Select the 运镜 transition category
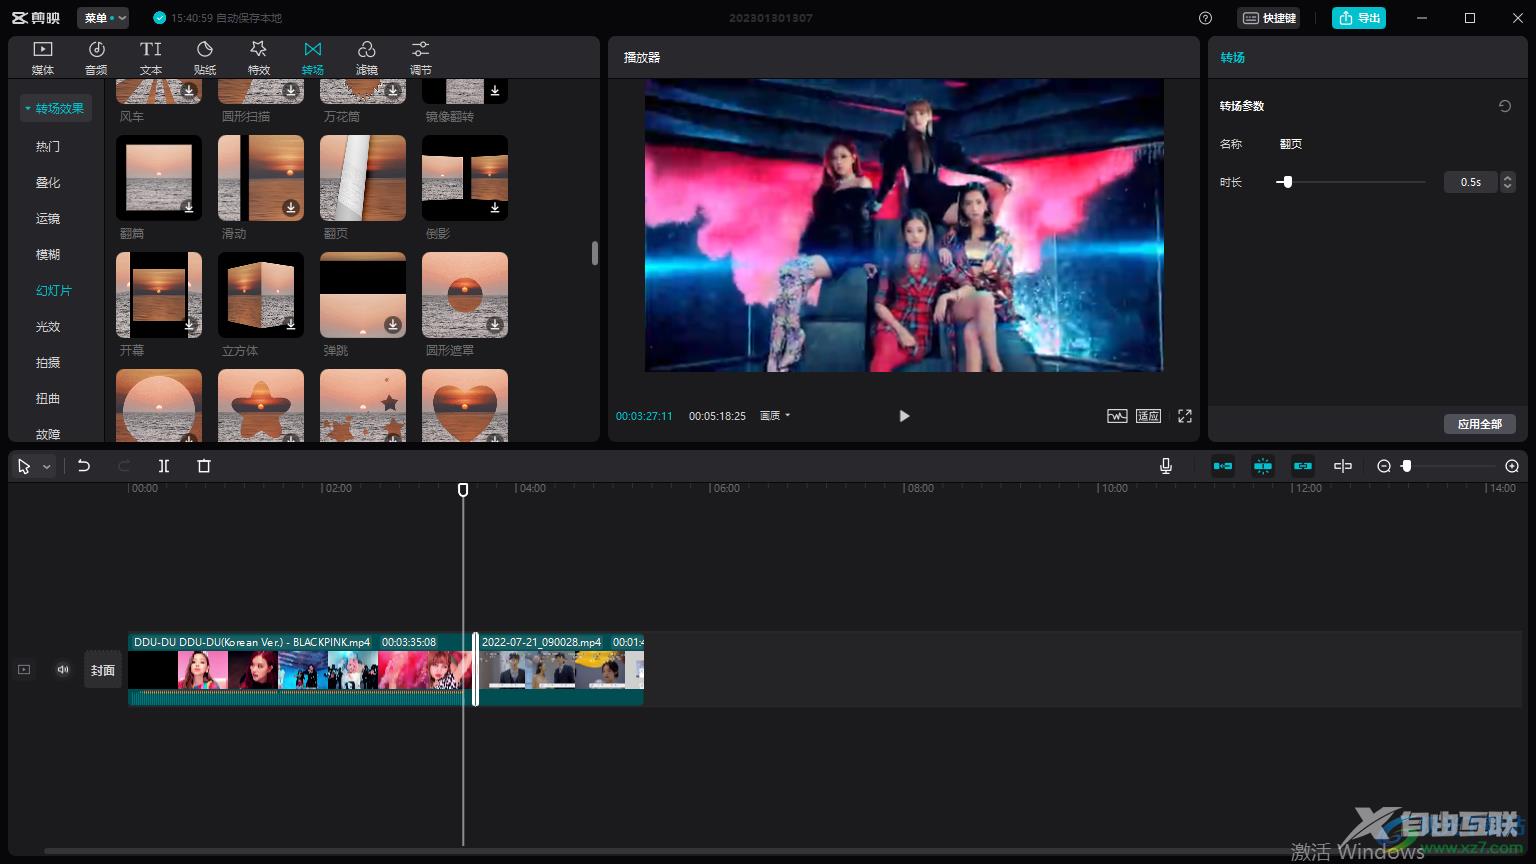This screenshot has height=864, width=1536. (48, 218)
